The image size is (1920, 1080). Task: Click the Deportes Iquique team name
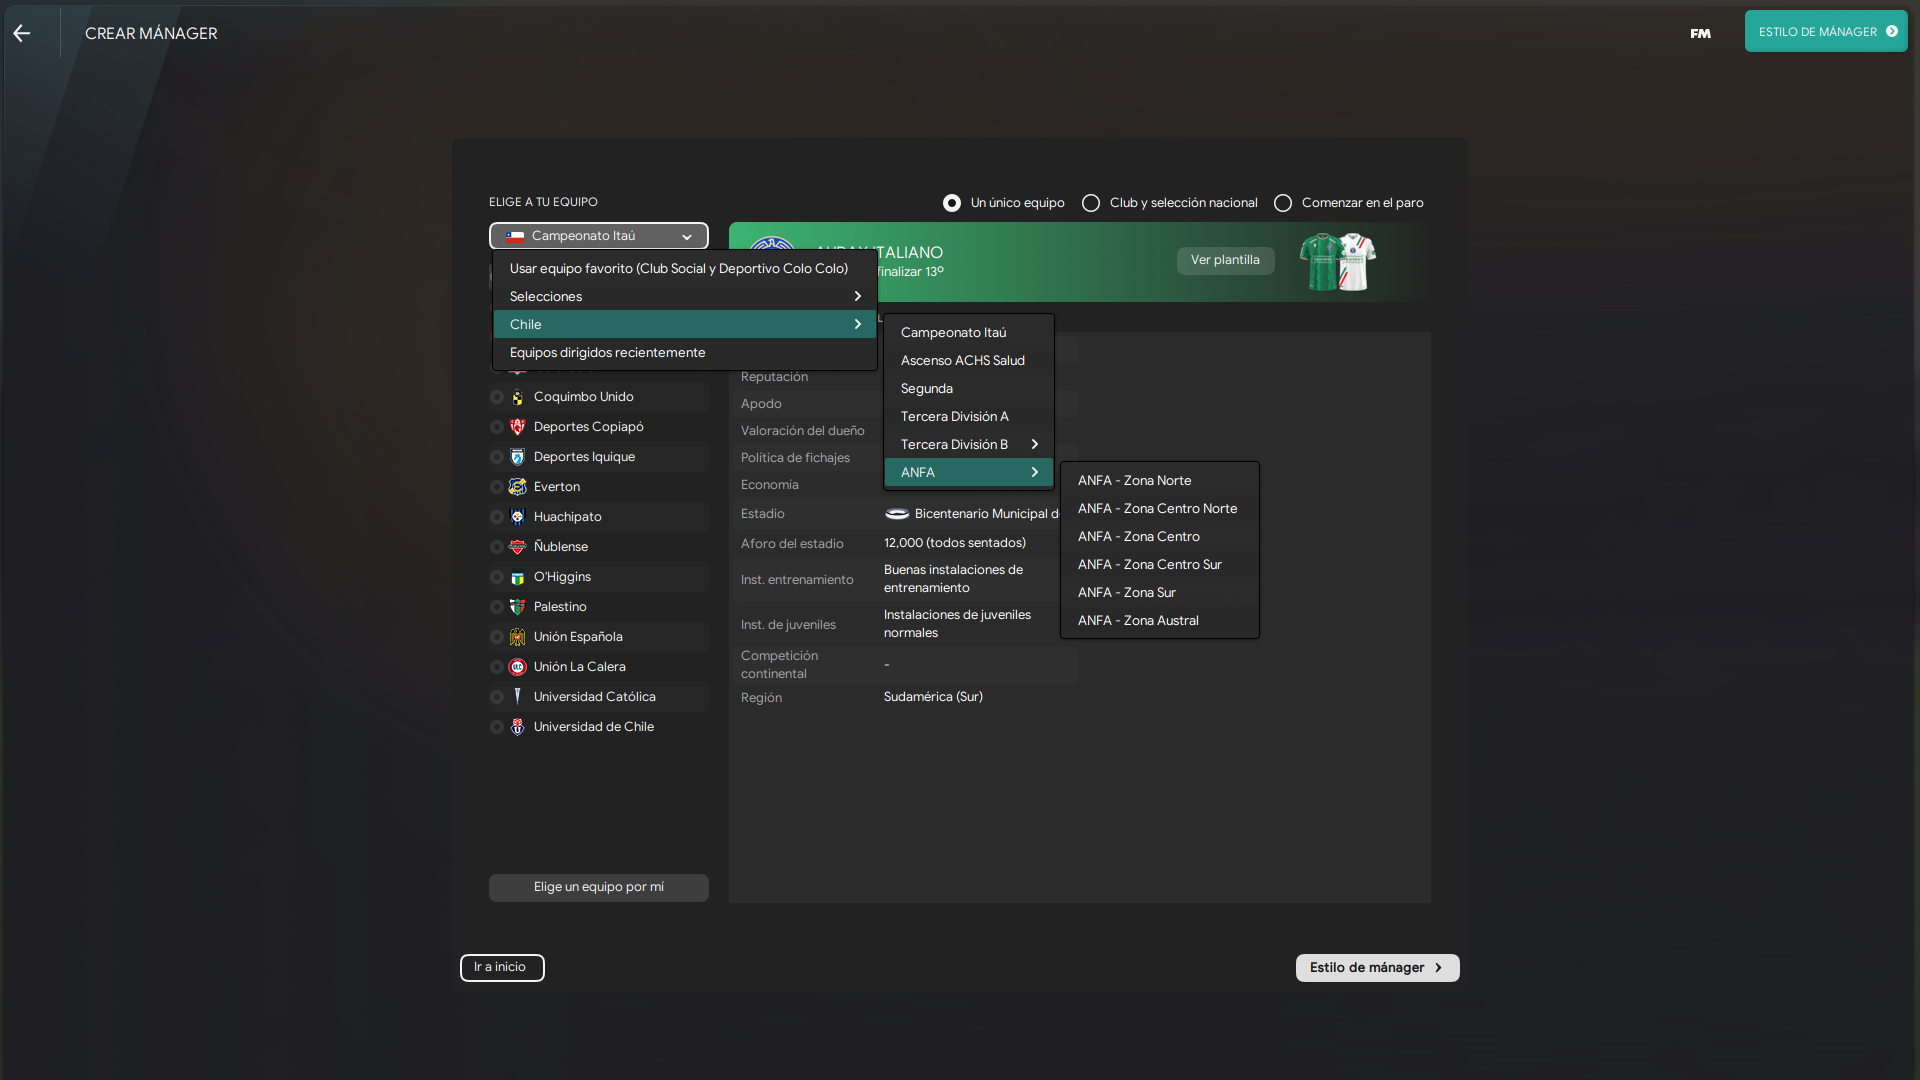[x=584, y=457]
